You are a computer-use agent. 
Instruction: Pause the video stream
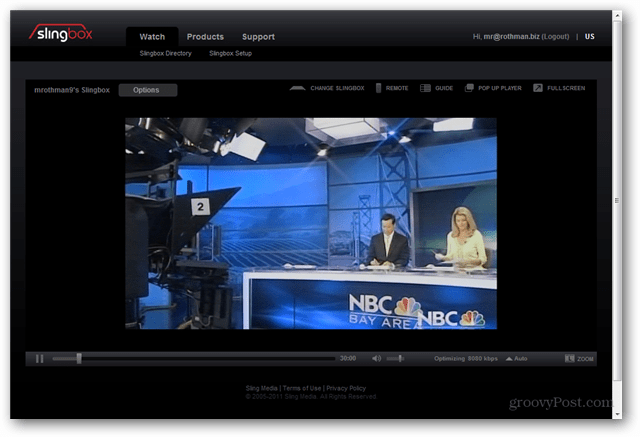(x=40, y=359)
